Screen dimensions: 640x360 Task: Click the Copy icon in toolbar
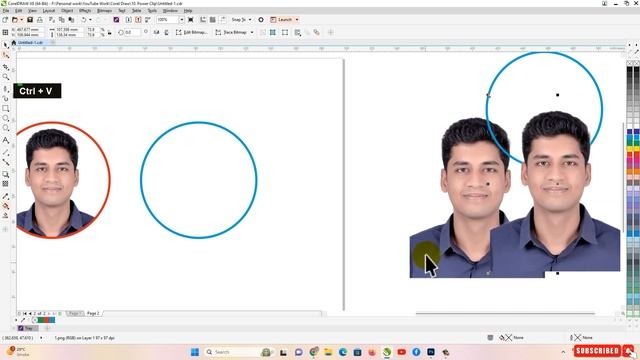tap(62, 20)
